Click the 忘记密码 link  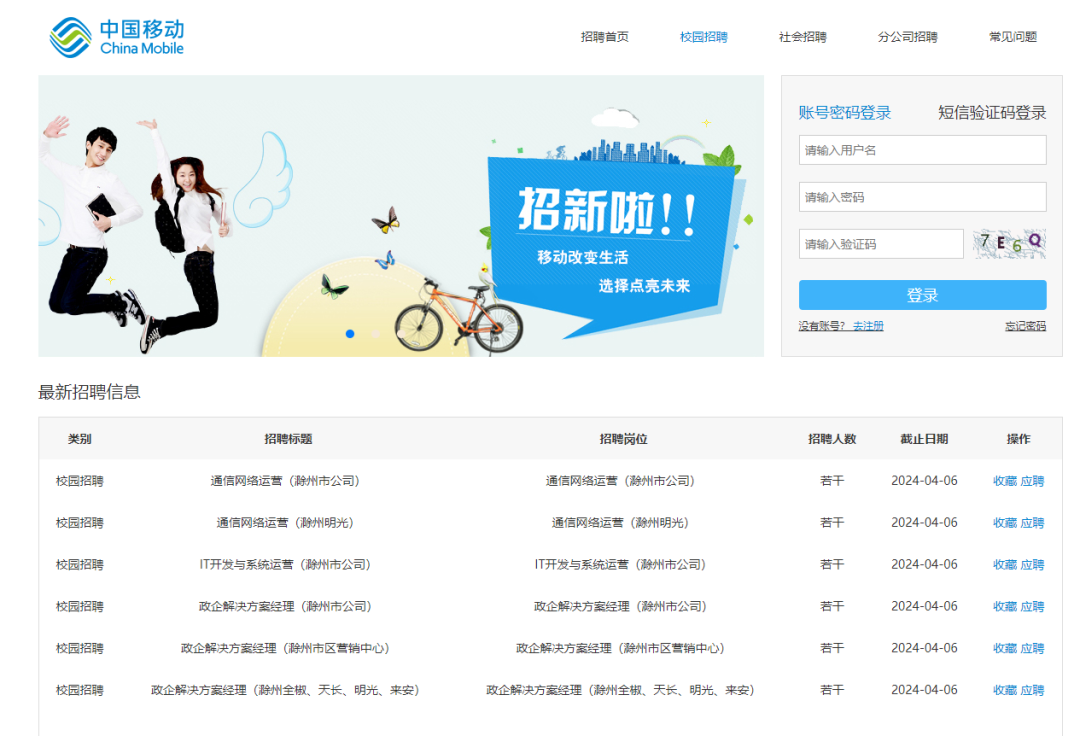click(1025, 326)
